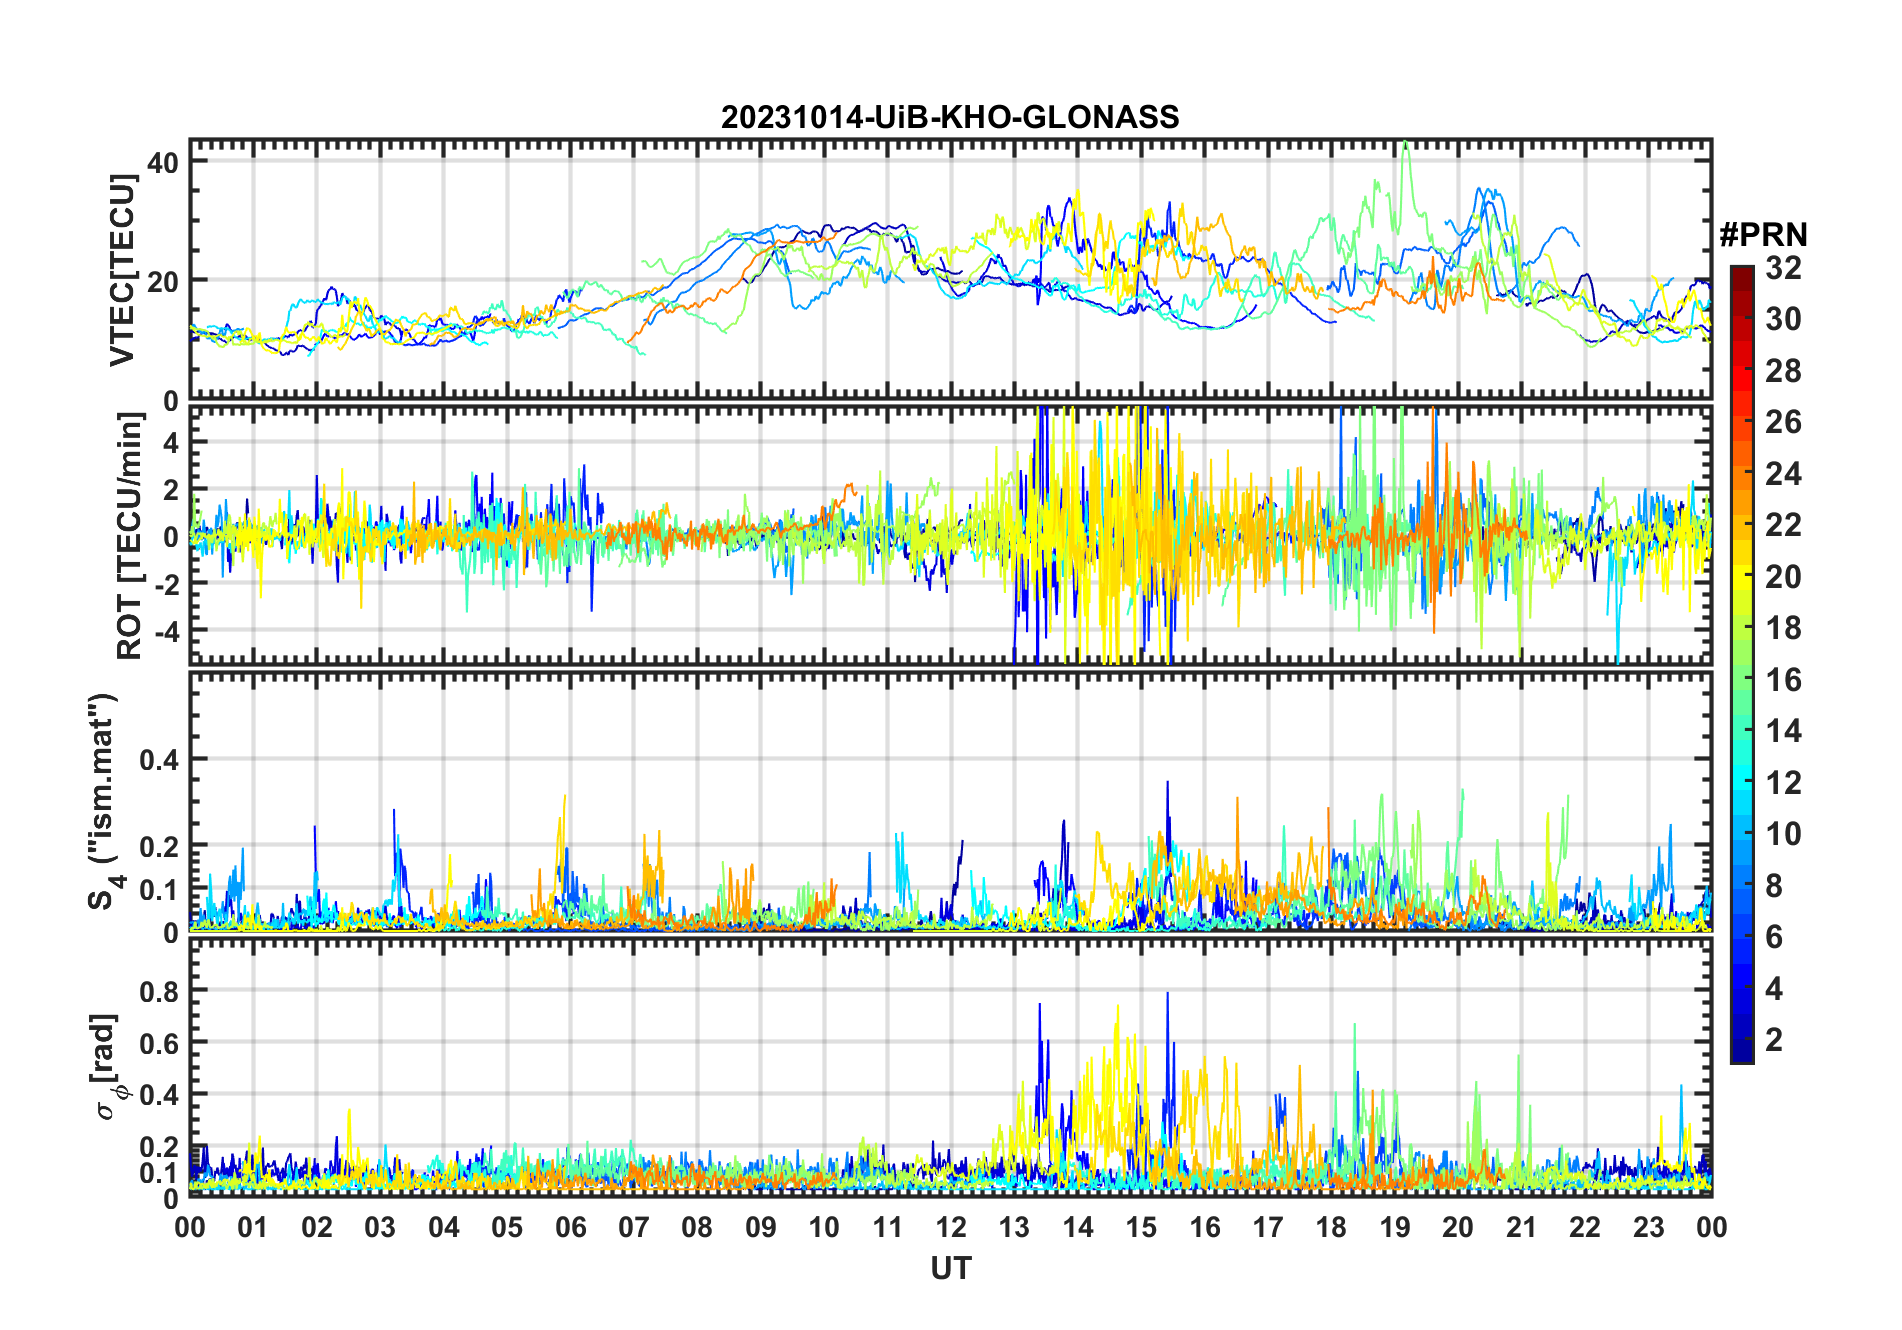Click the 21 hour tick on UT axis

click(1522, 1227)
